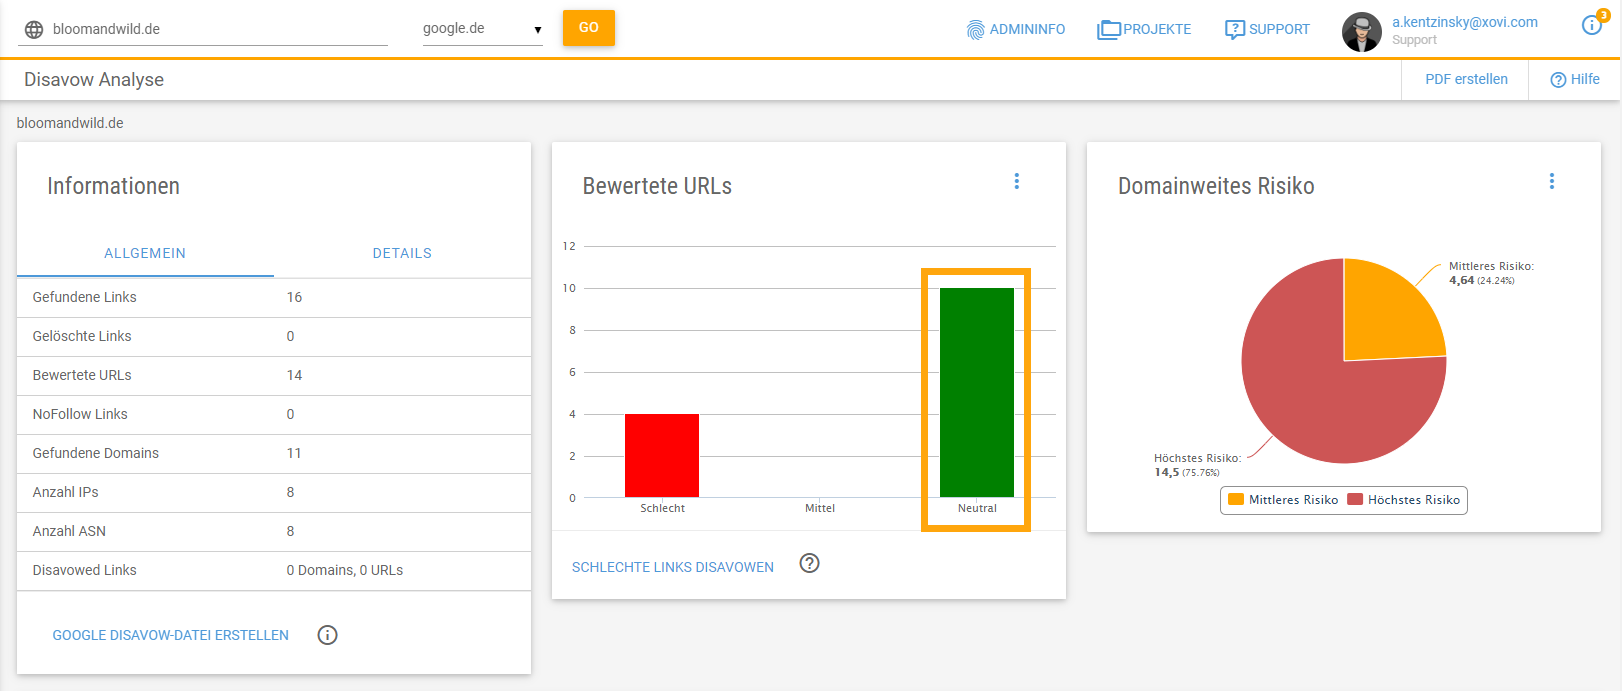This screenshot has height=691, width=1622.
Task: Click the info icon next to Google Disavow-Datei Erstellen
Action: pos(327,635)
